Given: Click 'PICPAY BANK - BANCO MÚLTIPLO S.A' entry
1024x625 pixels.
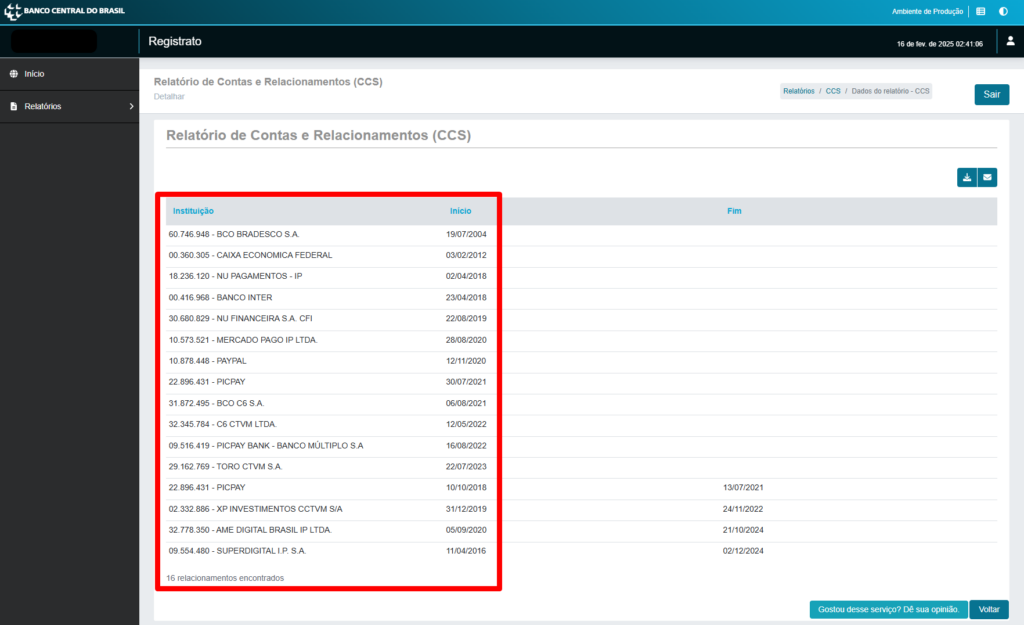Looking at the screenshot, I should pos(266,445).
